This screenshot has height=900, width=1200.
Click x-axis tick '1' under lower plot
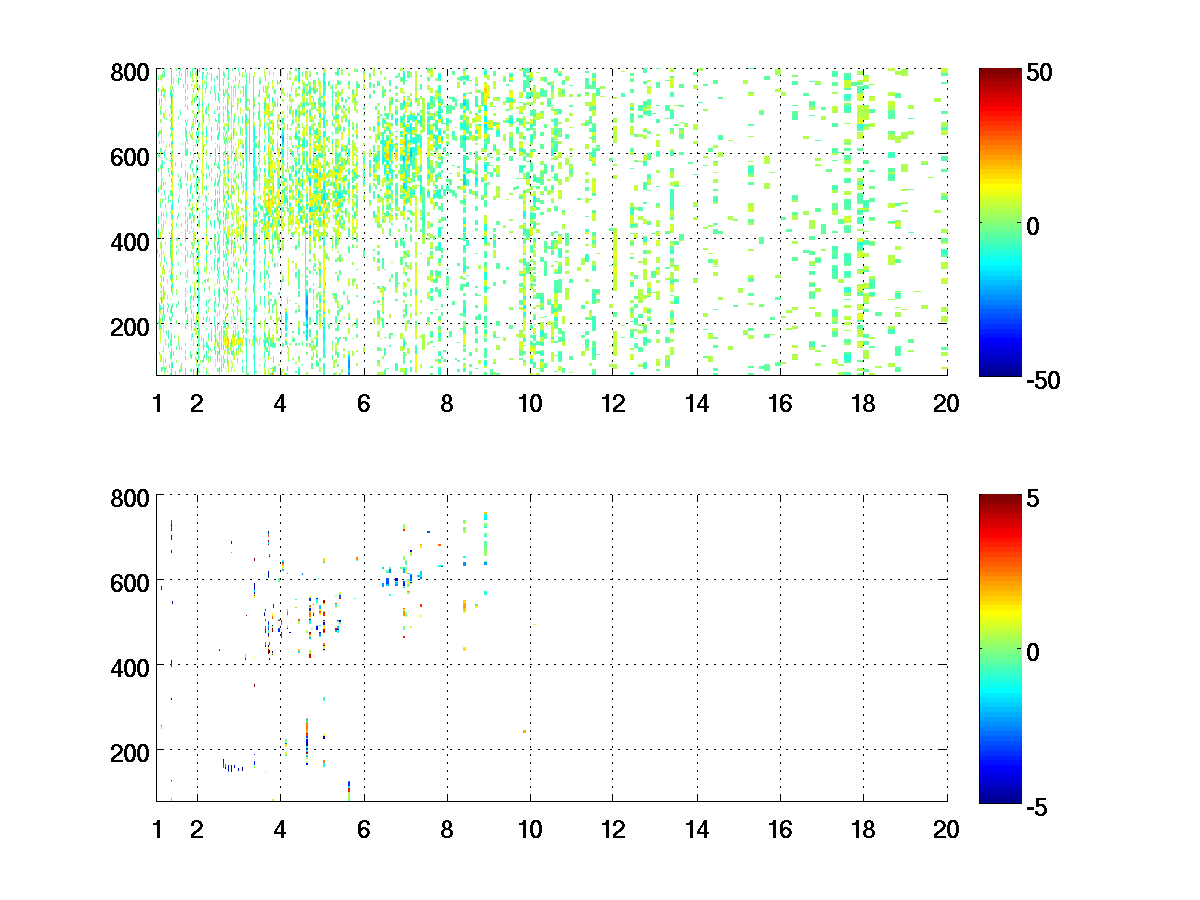pyautogui.click(x=157, y=829)
